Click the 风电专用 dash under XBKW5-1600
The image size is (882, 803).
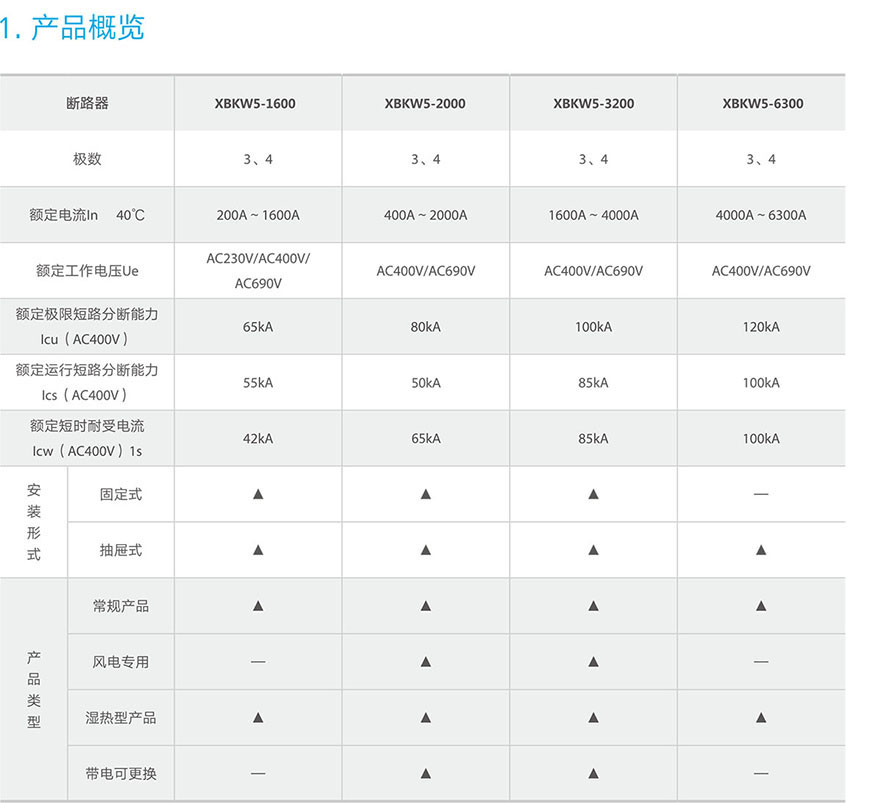click(258, 662)
